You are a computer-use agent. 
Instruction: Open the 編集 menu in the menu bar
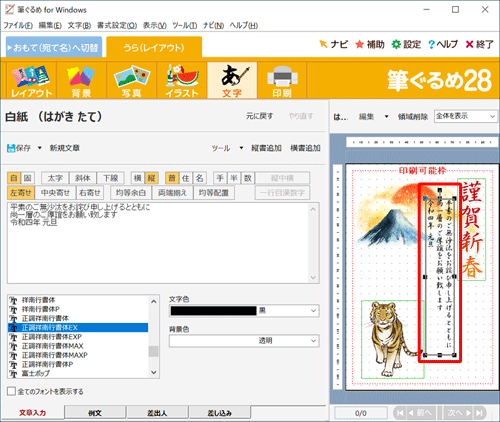click(50, 25)
